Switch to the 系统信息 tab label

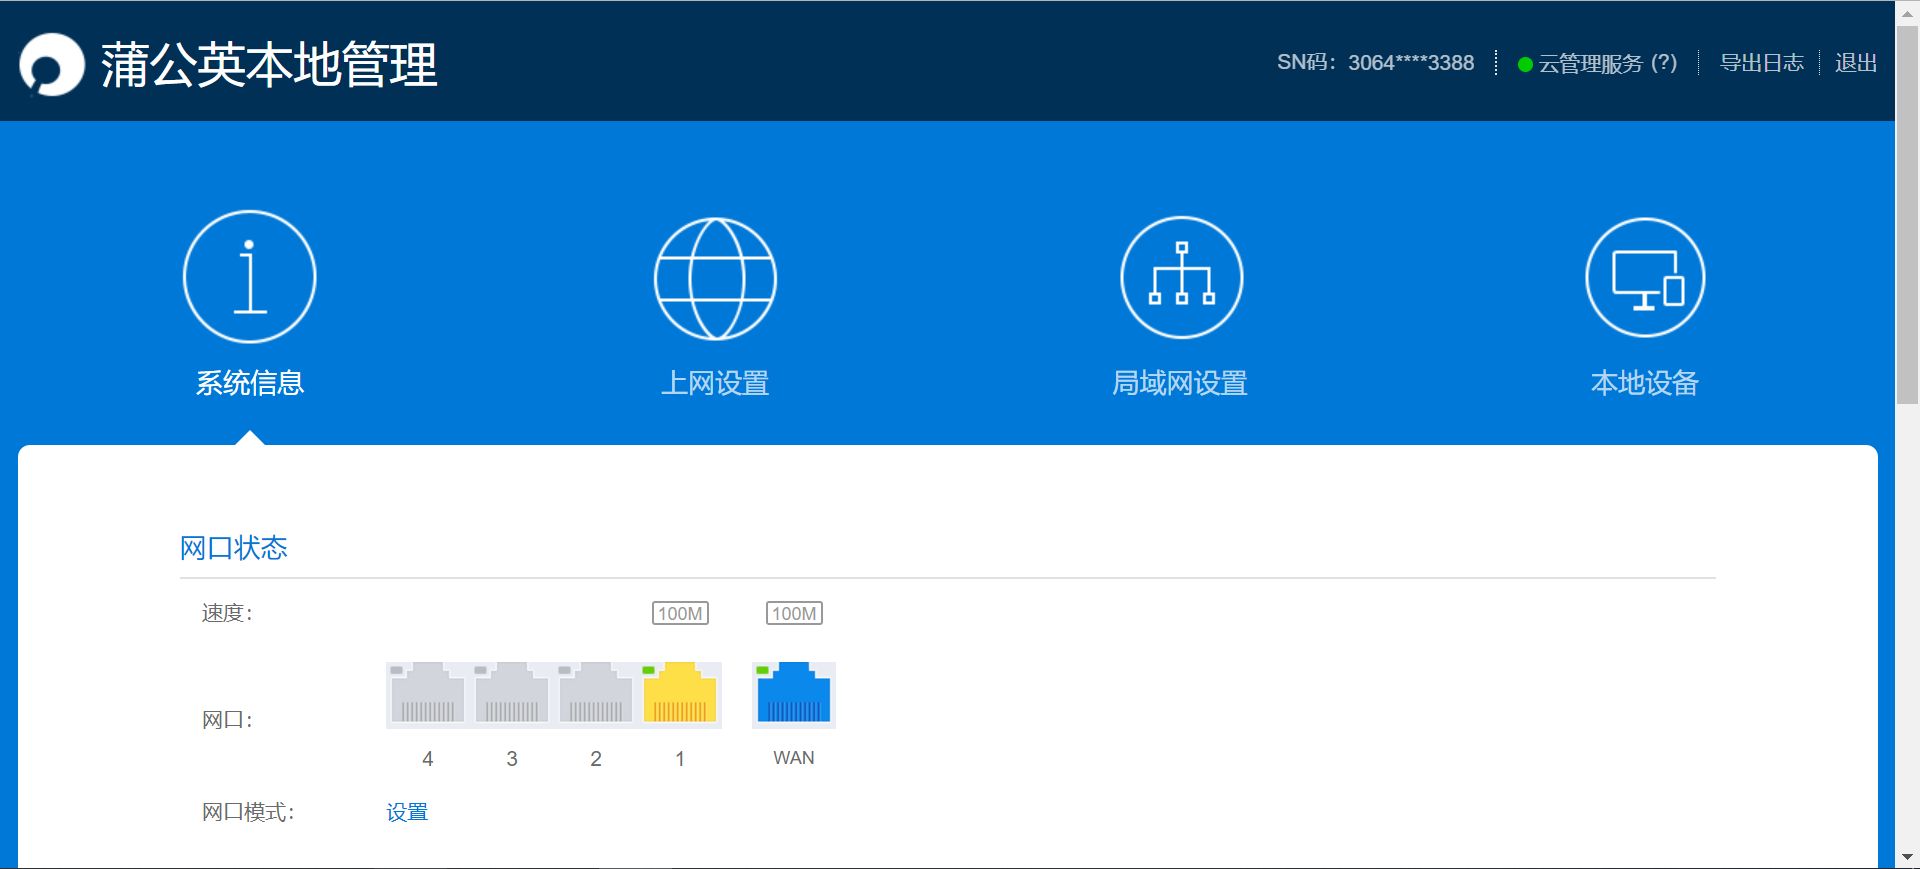point(250,383)
